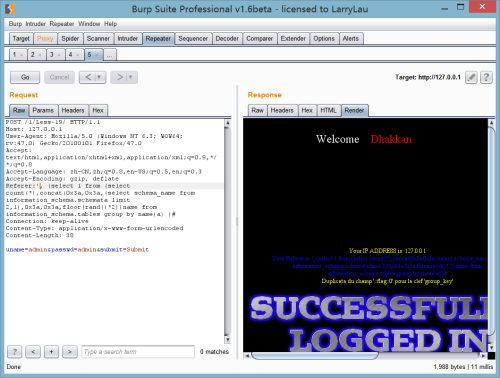Switch to the Comparer tab
The height and width of the screenshot is (378, 500).
259,39
